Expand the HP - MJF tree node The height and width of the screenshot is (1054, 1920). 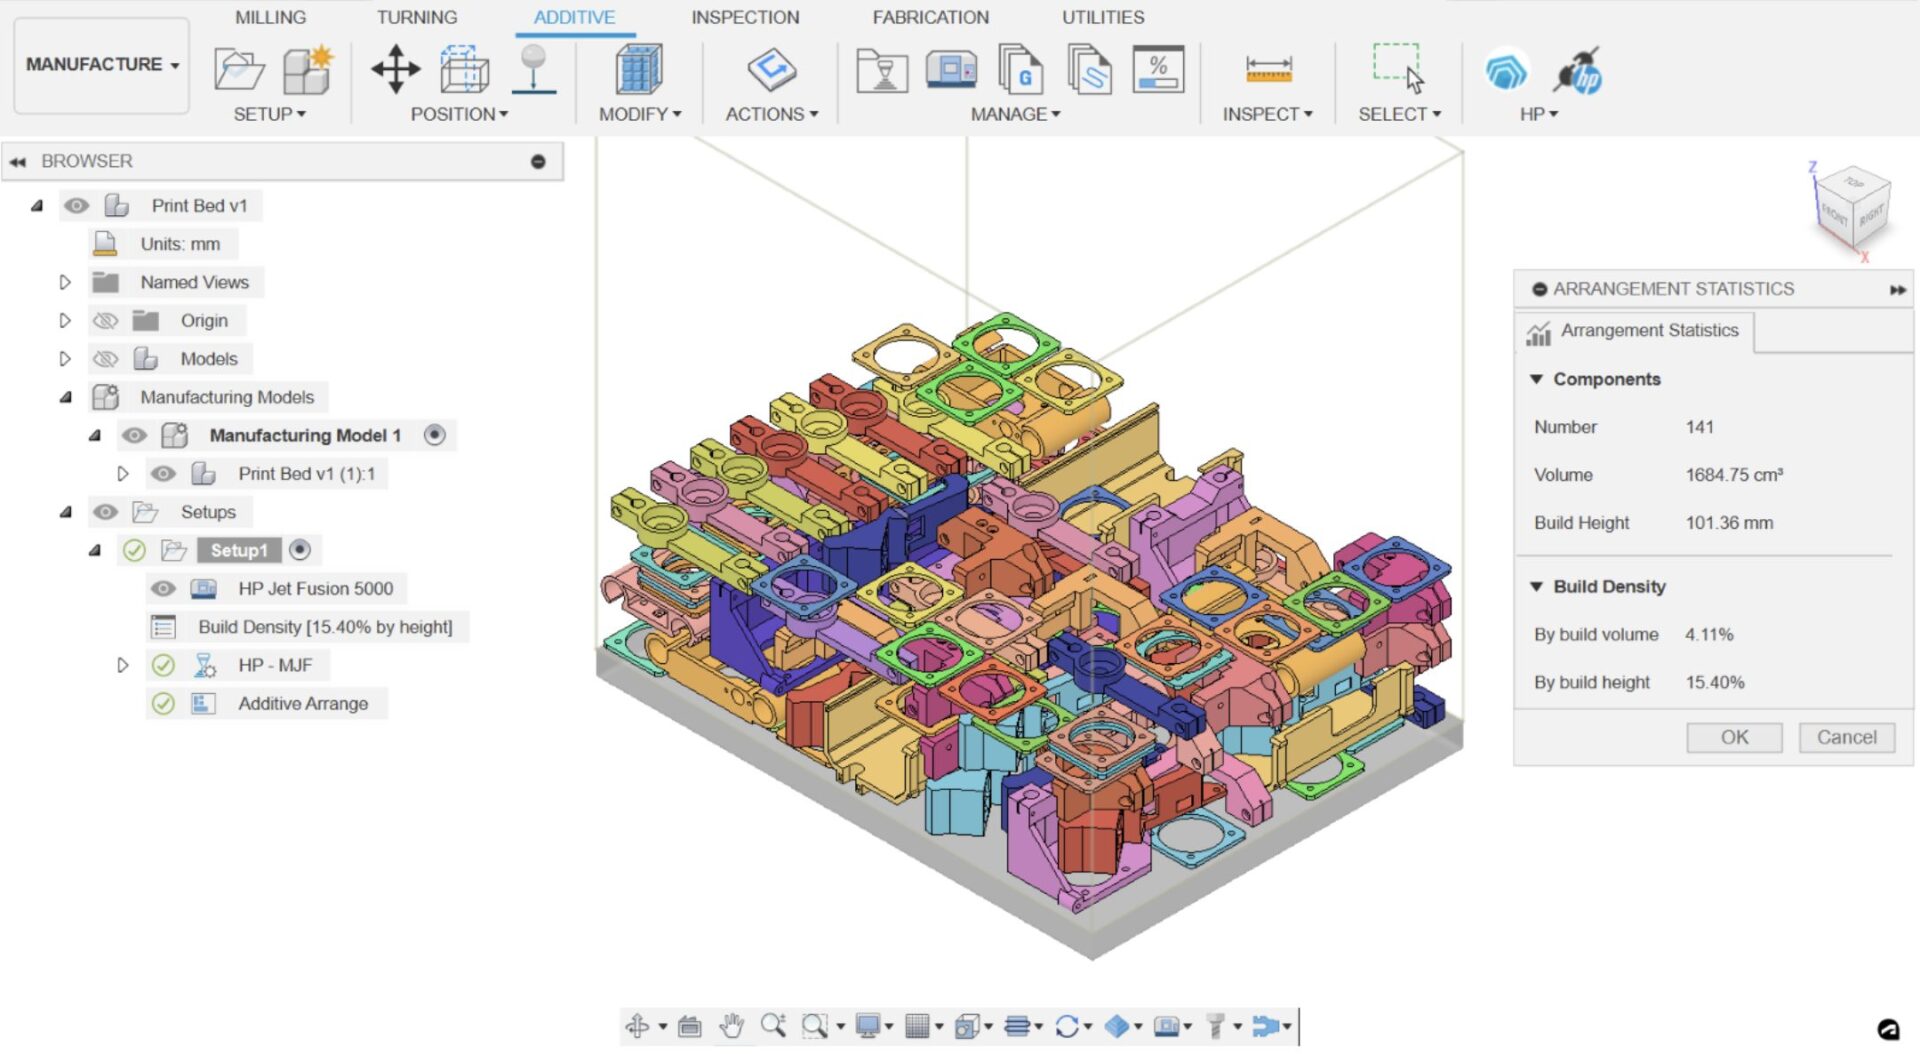(x=123, y=666)
